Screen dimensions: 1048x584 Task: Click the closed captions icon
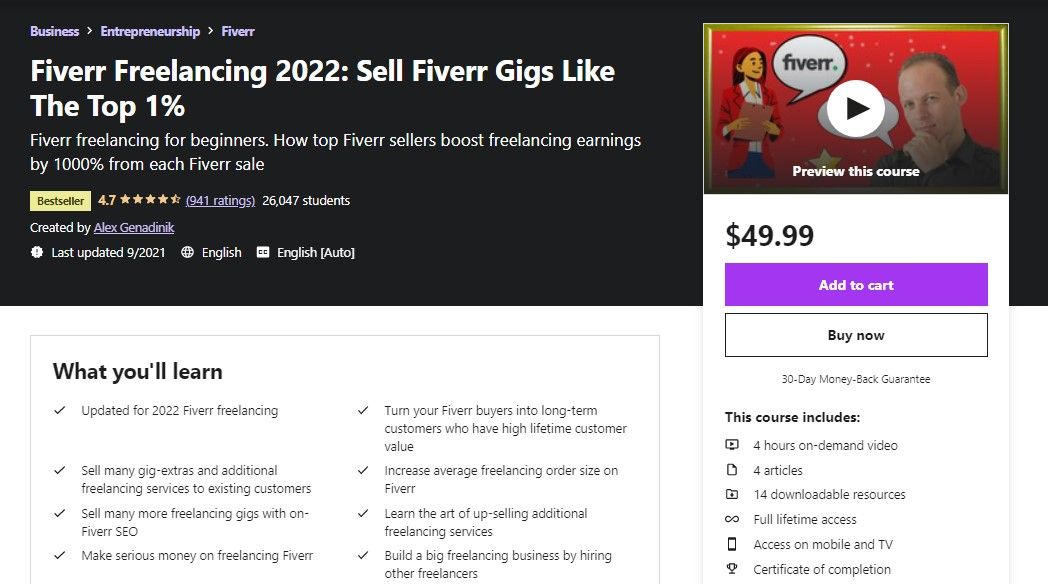tap(263, 253)
